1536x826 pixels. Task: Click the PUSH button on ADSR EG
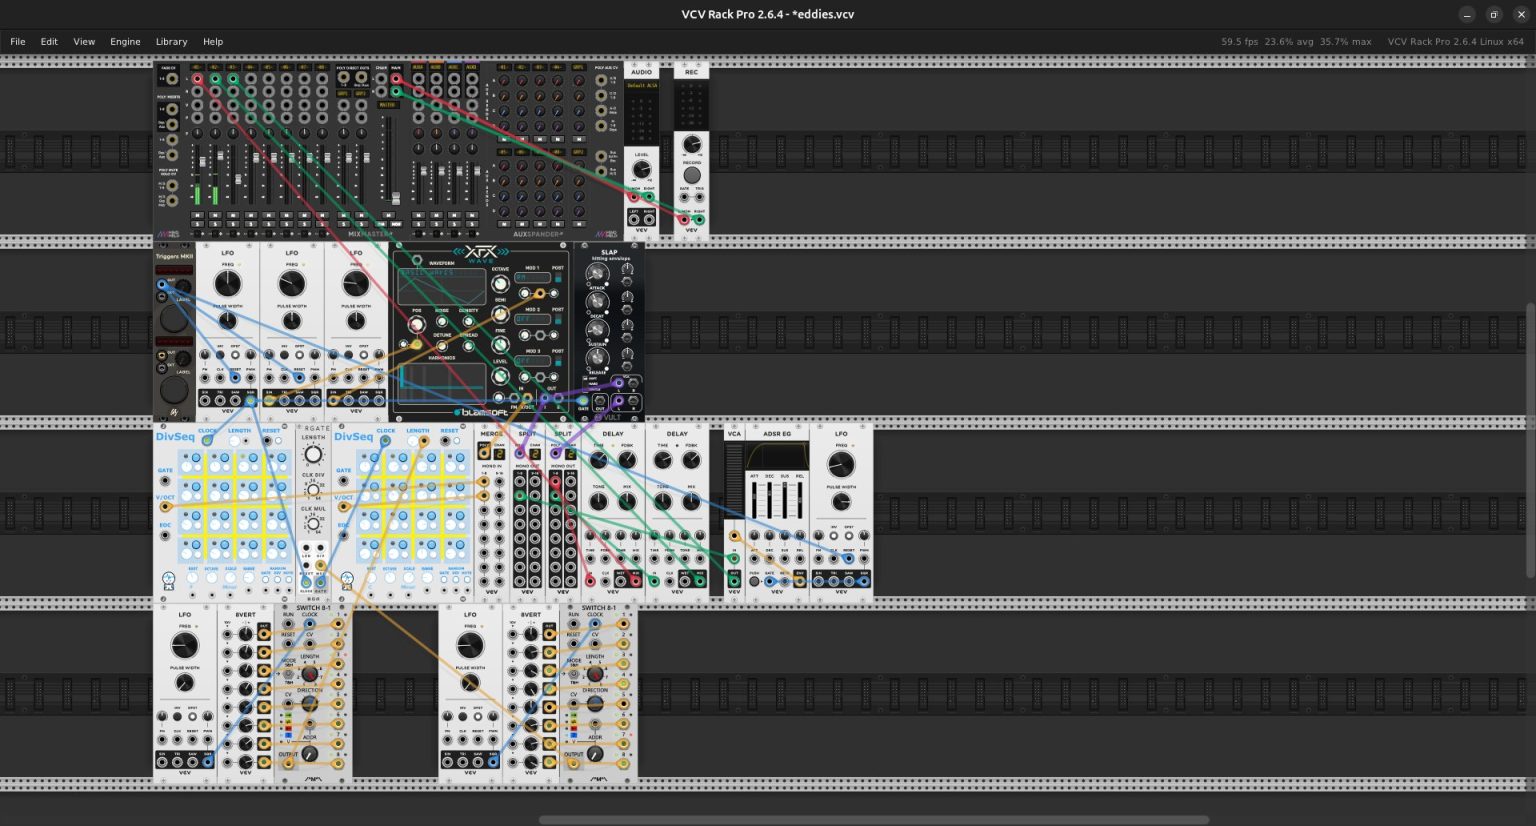click(754, 582)
